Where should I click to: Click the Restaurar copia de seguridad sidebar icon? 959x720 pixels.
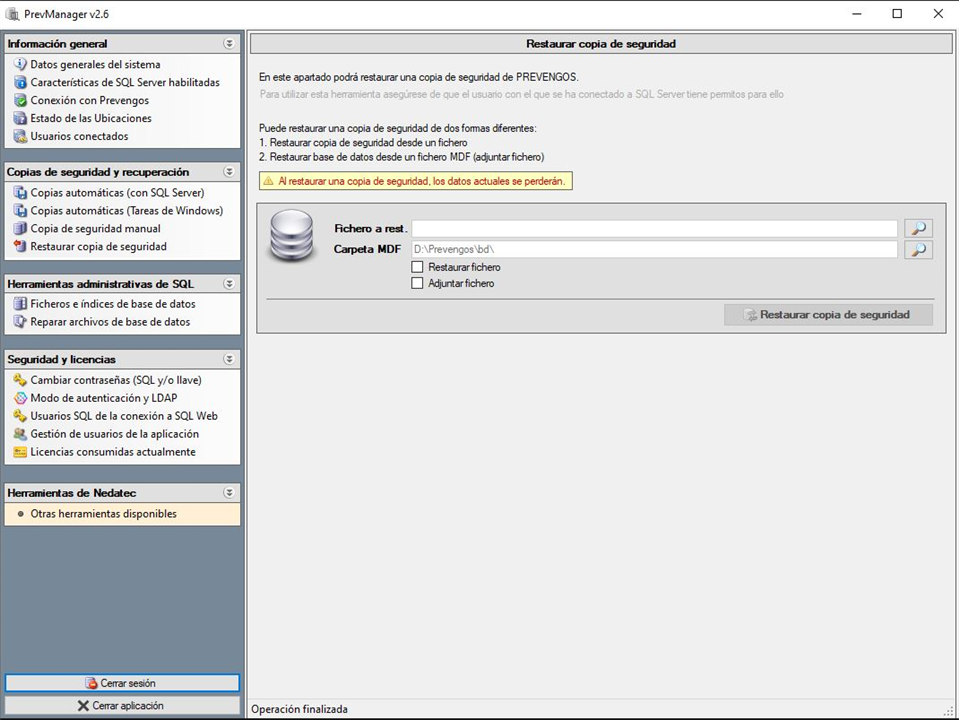tap(20, 247)
